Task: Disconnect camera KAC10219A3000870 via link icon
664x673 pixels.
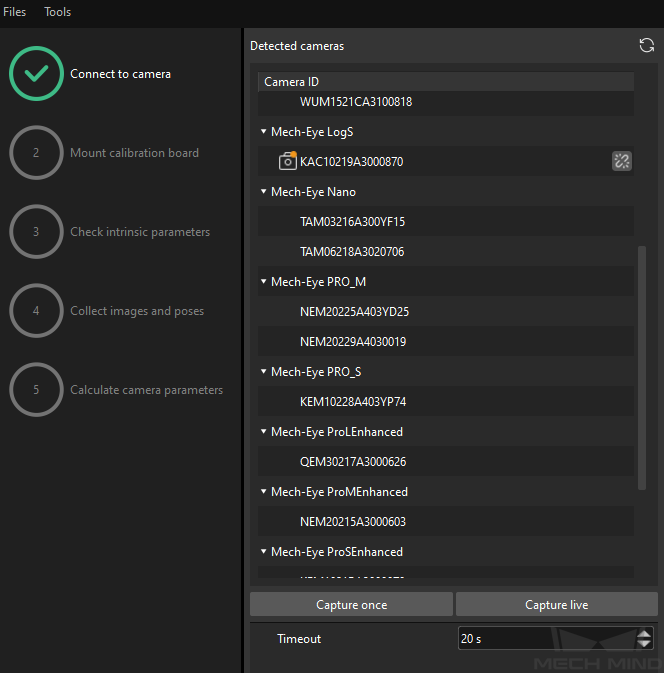Action: (x=622, y=161)
